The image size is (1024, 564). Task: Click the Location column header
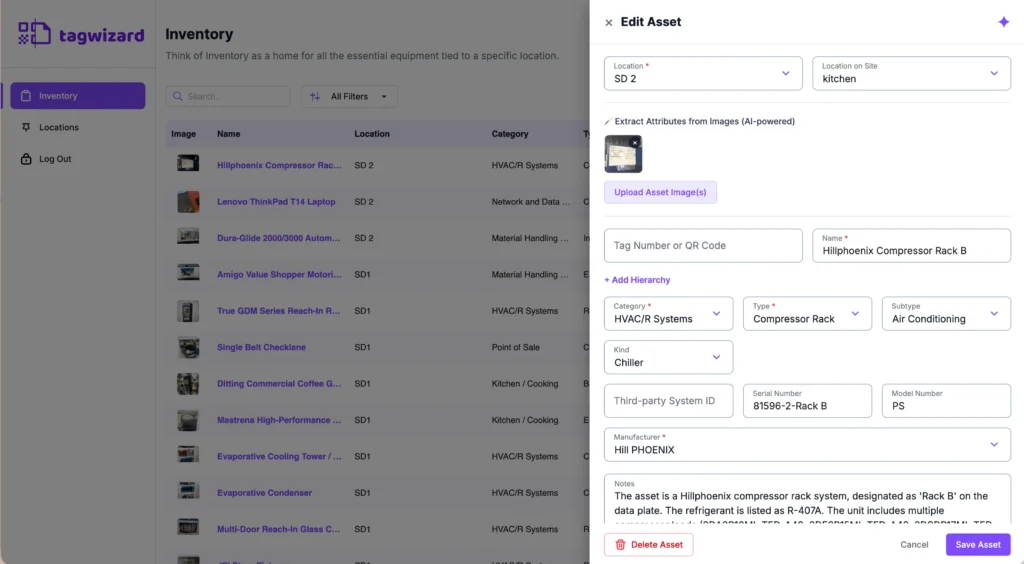click(372, 134)
